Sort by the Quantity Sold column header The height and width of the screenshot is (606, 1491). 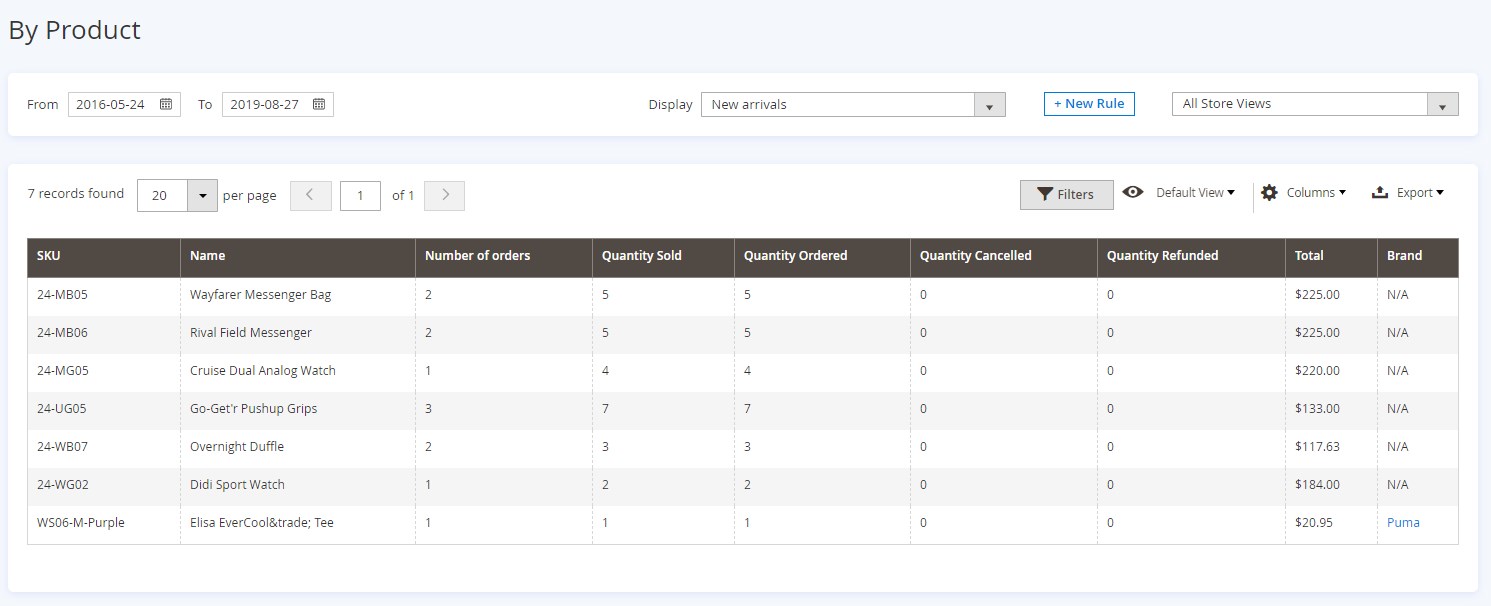[x=641, y=256]
